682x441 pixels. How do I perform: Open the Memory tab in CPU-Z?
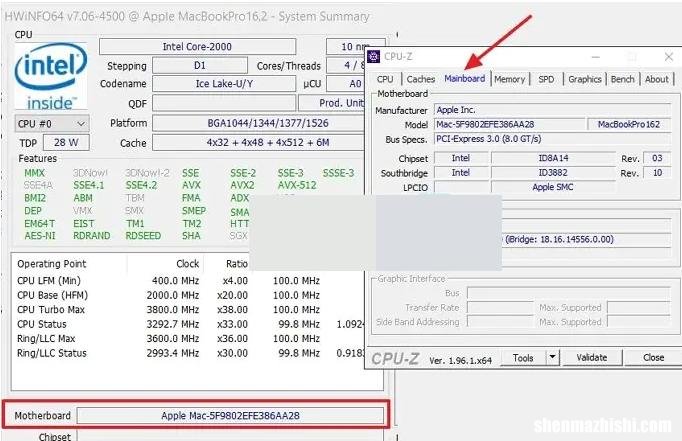[509, 79]
